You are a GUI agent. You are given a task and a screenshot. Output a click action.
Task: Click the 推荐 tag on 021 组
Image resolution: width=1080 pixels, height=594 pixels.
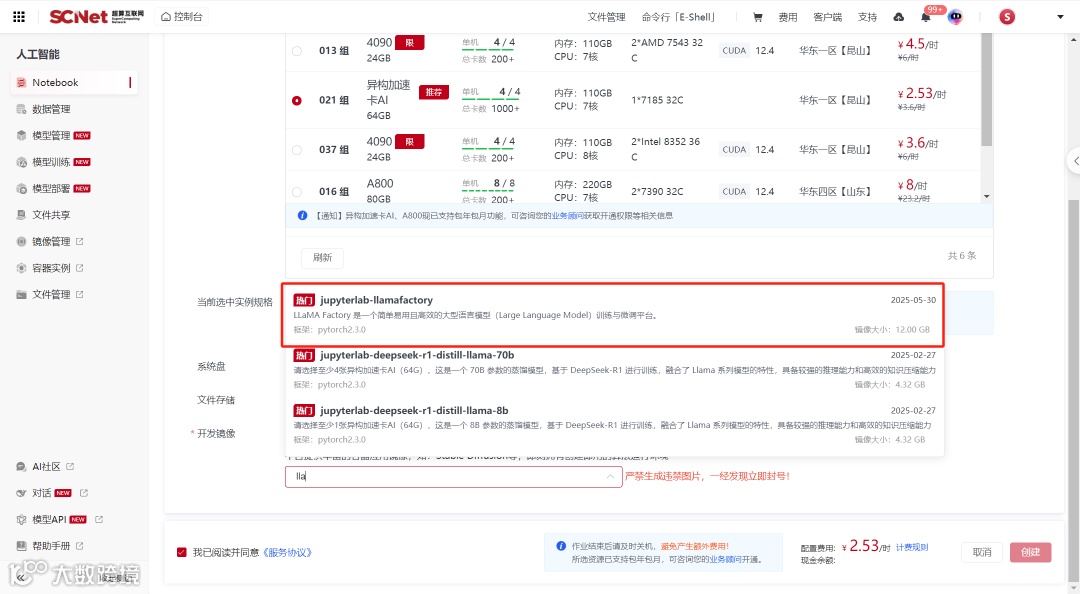(434, 92)
